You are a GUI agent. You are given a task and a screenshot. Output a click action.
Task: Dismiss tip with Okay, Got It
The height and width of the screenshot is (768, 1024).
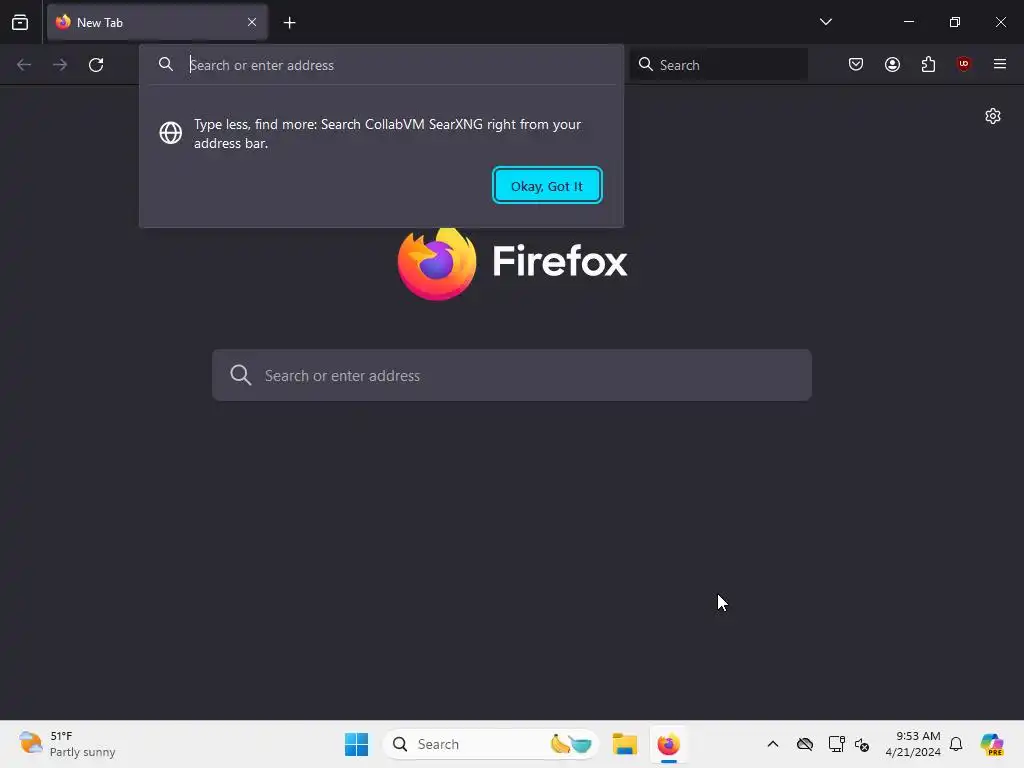tap(547, 185)
